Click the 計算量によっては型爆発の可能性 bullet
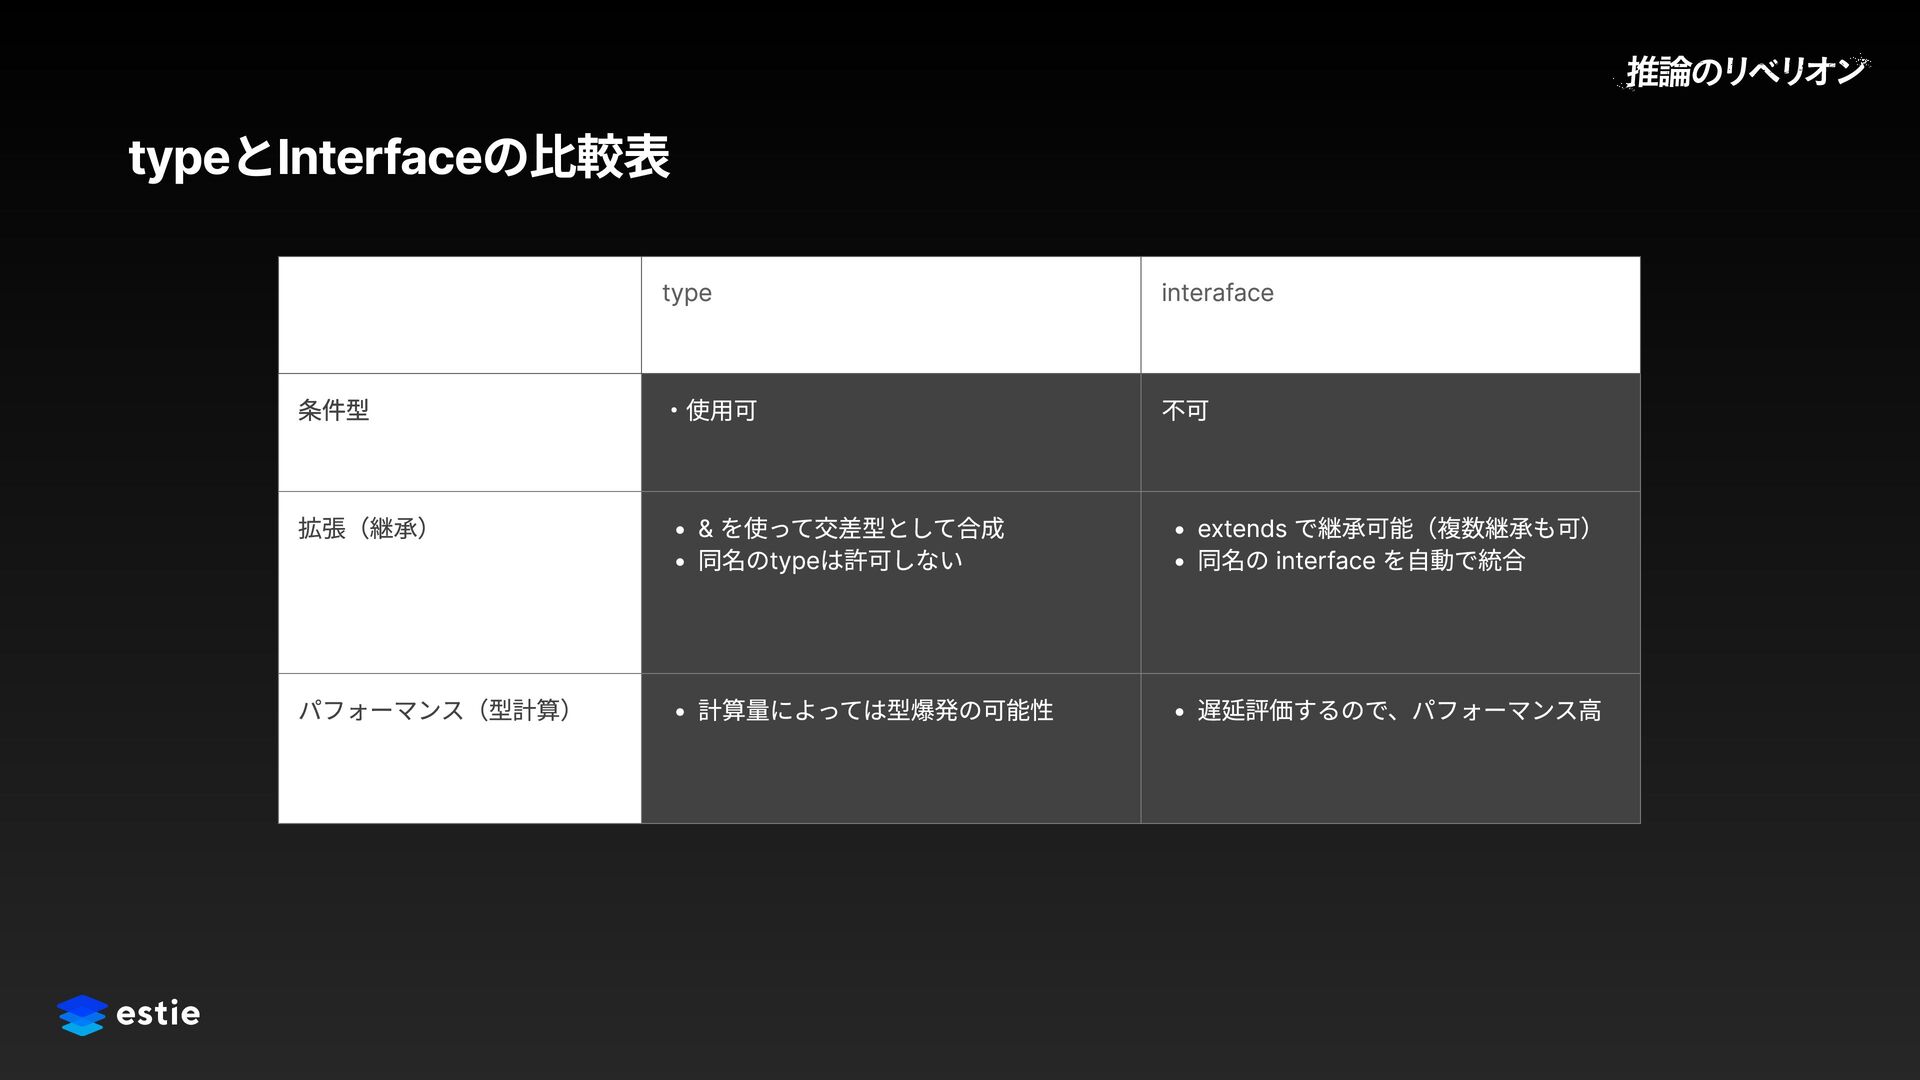1920x1080 pixels. [x=875, y=710]
